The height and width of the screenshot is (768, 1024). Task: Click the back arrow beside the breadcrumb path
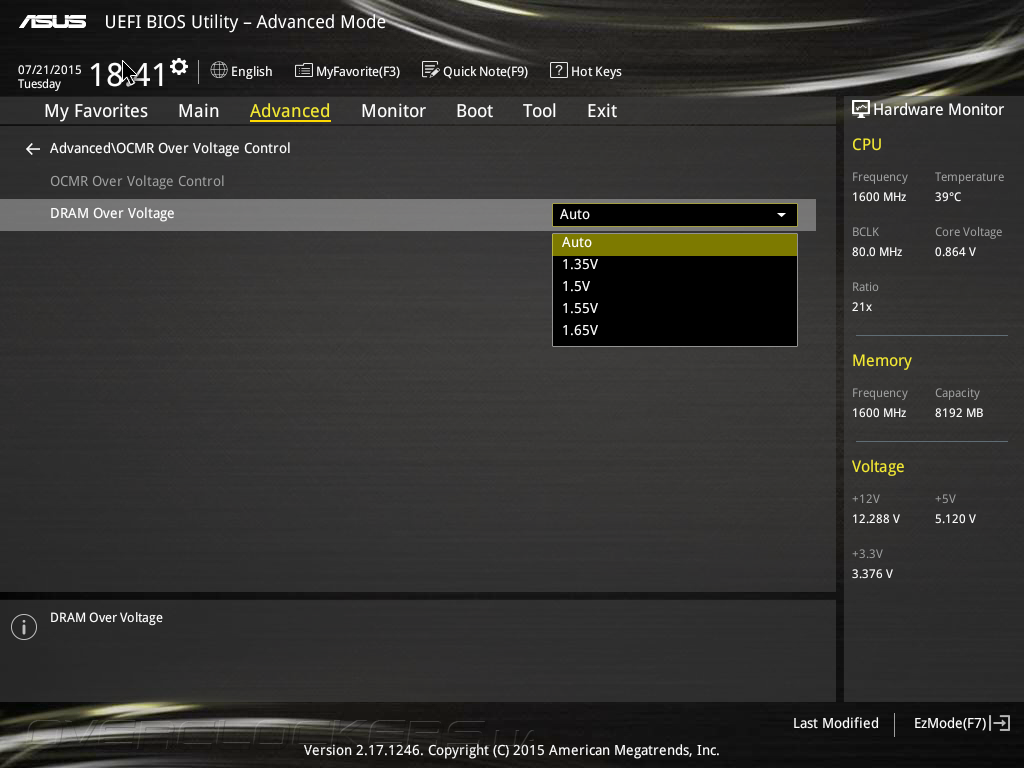tap(33, 149)
